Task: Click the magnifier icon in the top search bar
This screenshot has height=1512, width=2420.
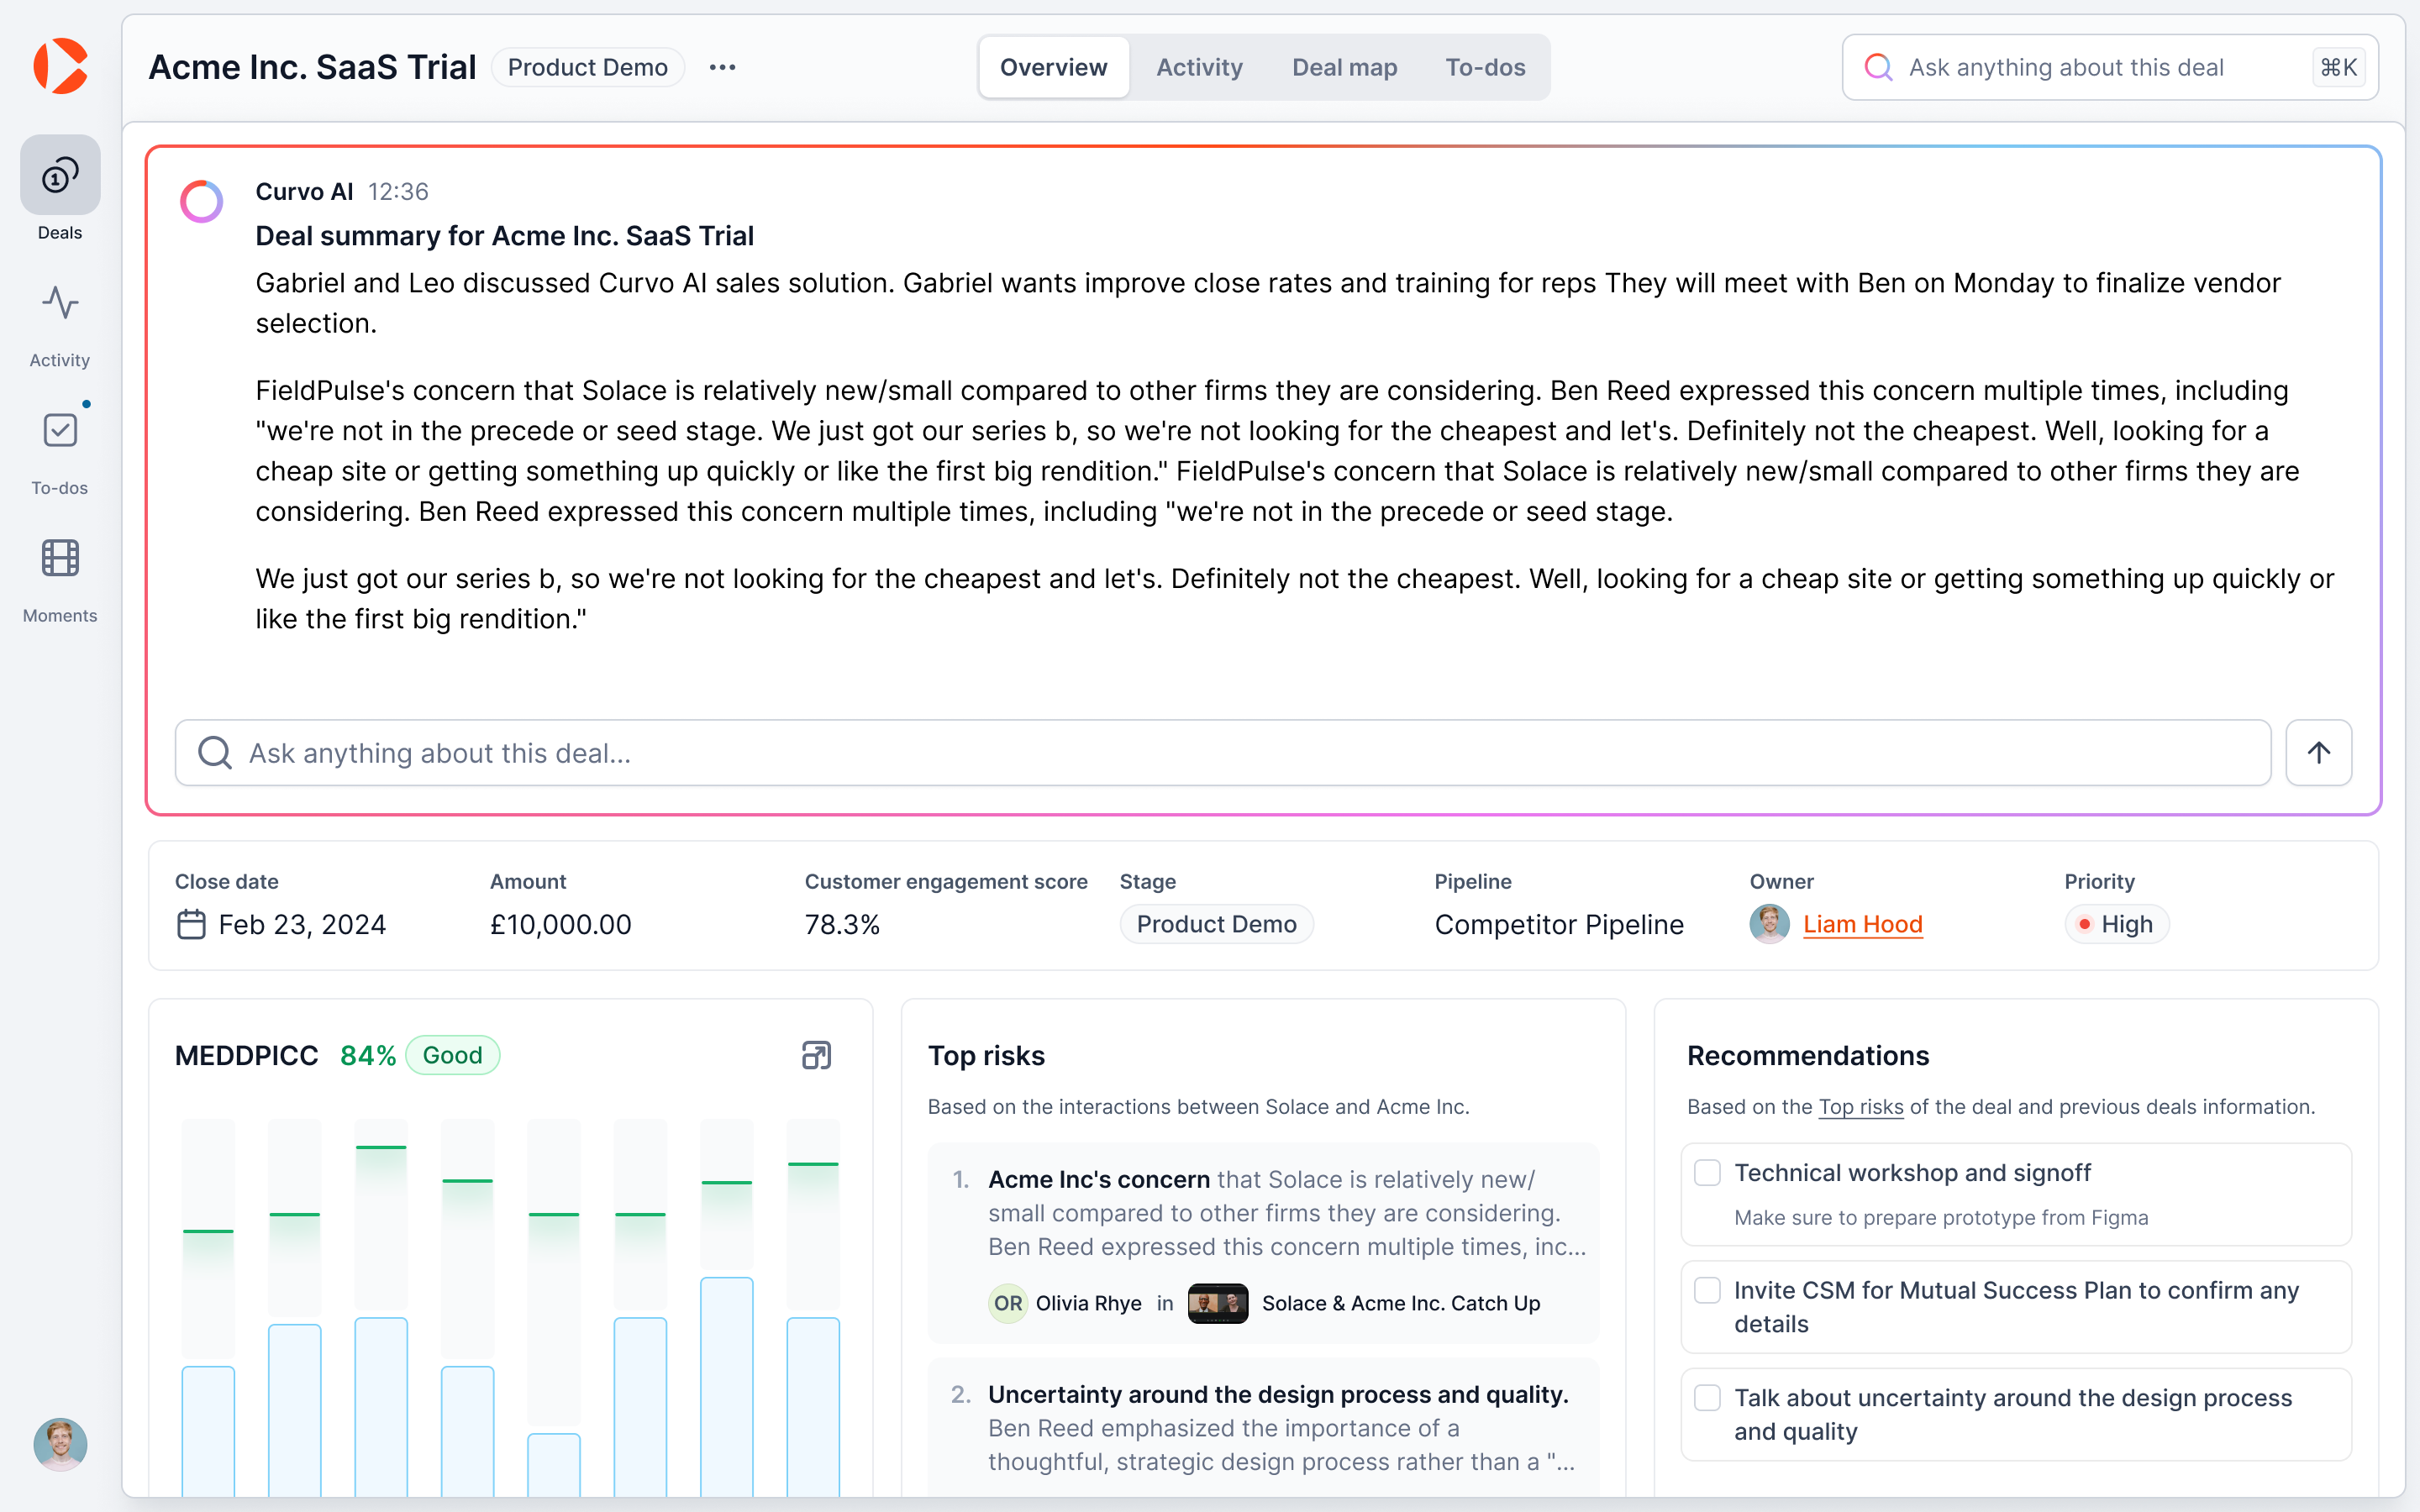Action: (1880, 66)
